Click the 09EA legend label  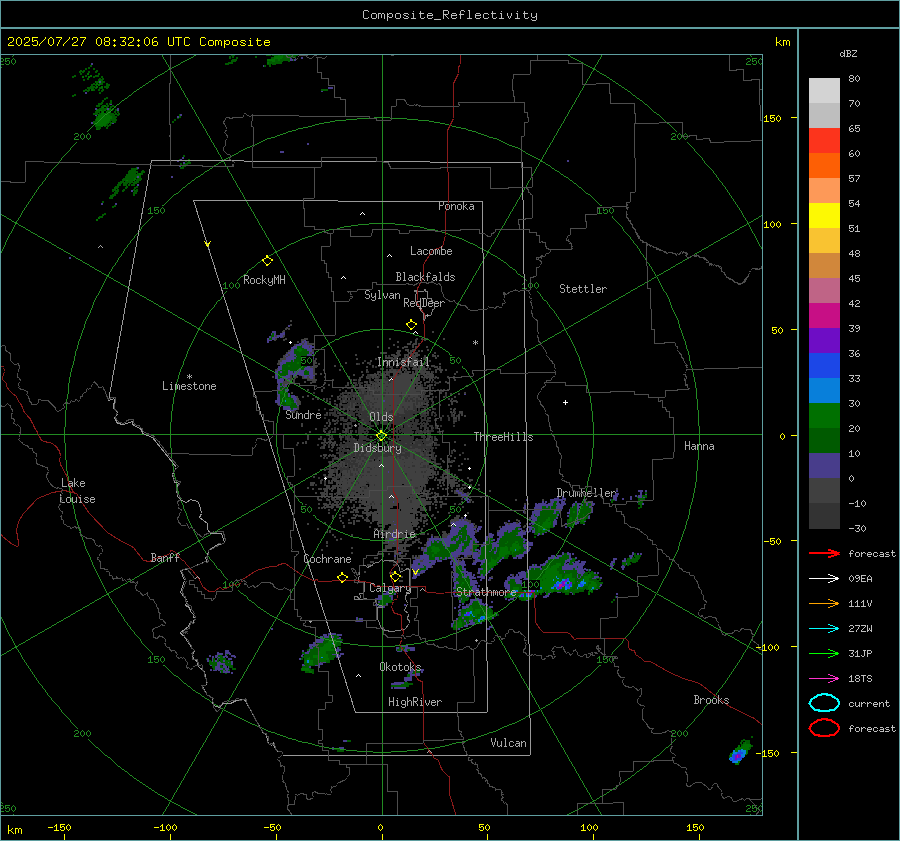[860, 579]
